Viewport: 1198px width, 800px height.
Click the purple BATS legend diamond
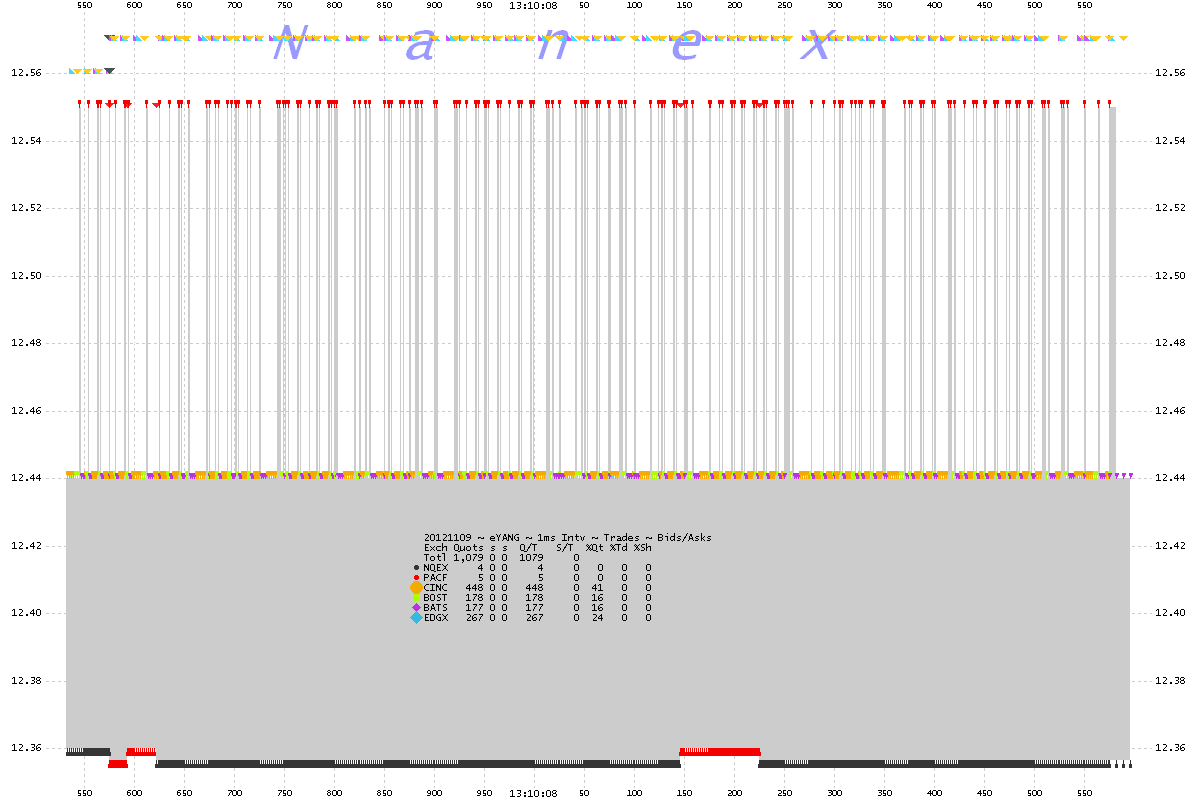pyautogui.click(x=416, y=607)
